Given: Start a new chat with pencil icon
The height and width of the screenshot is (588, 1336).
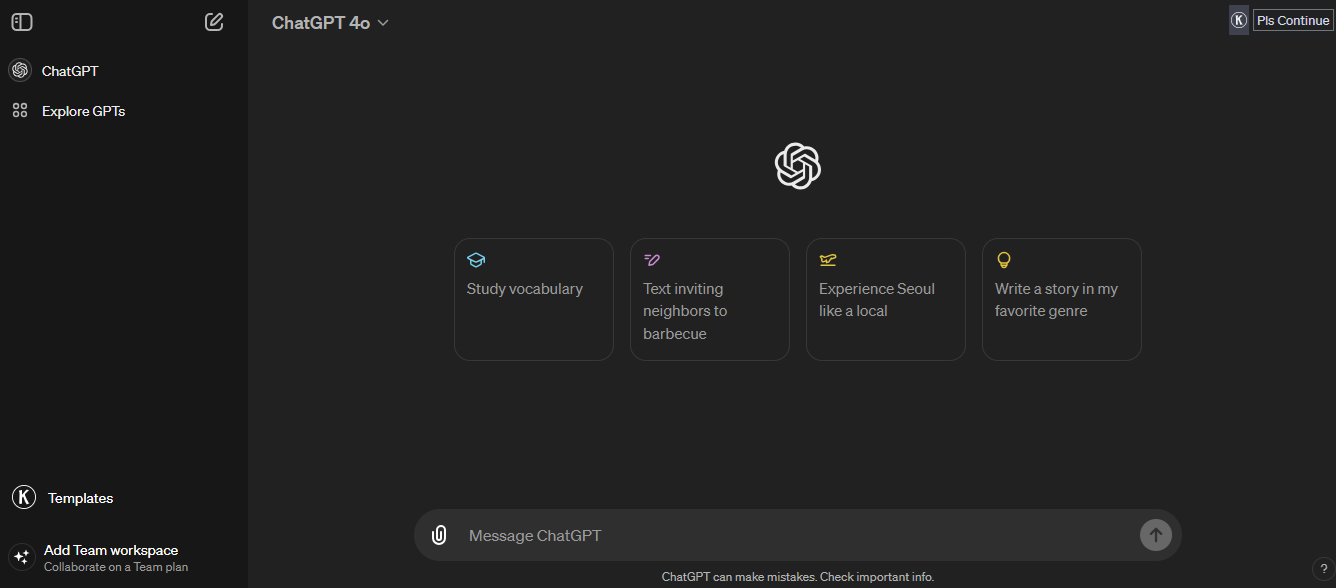Looking at the screenshot, I should coord(214,22).
